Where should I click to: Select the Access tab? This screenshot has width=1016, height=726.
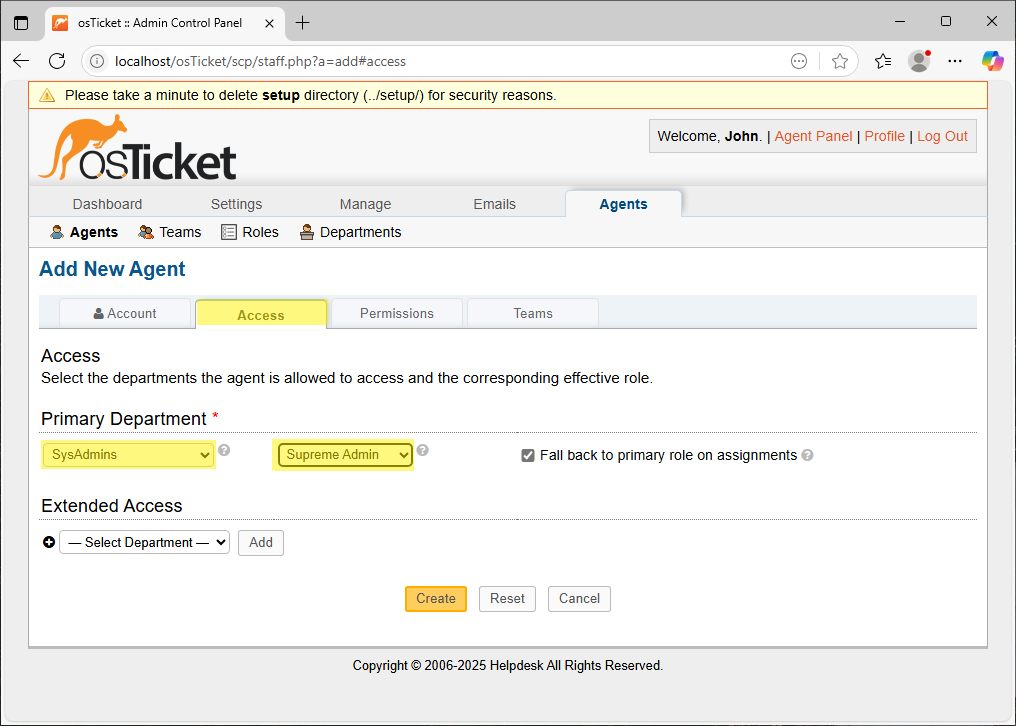click(261, 314)
